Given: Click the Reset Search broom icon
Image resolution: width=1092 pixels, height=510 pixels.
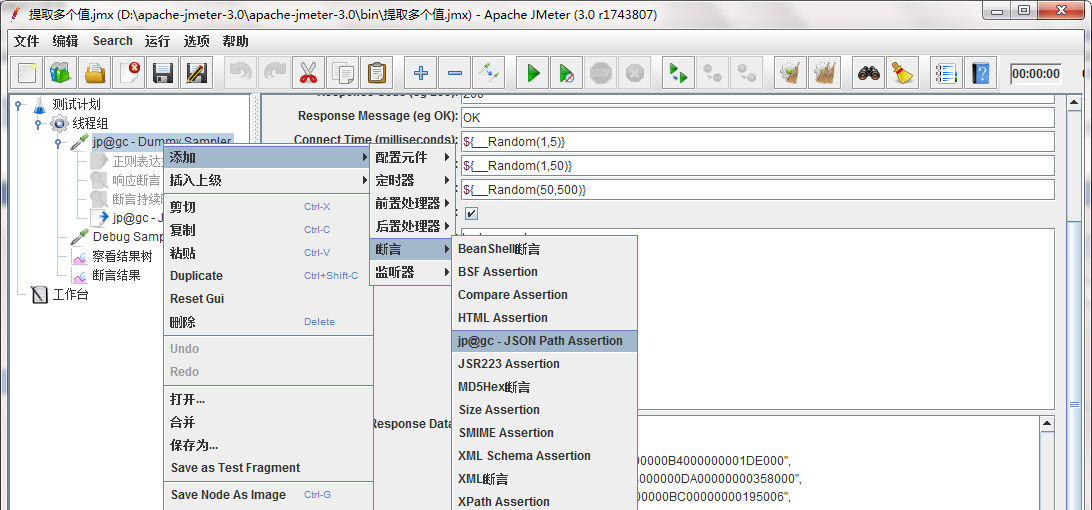Looking at the screenshot, I should [x=903, y=72].
